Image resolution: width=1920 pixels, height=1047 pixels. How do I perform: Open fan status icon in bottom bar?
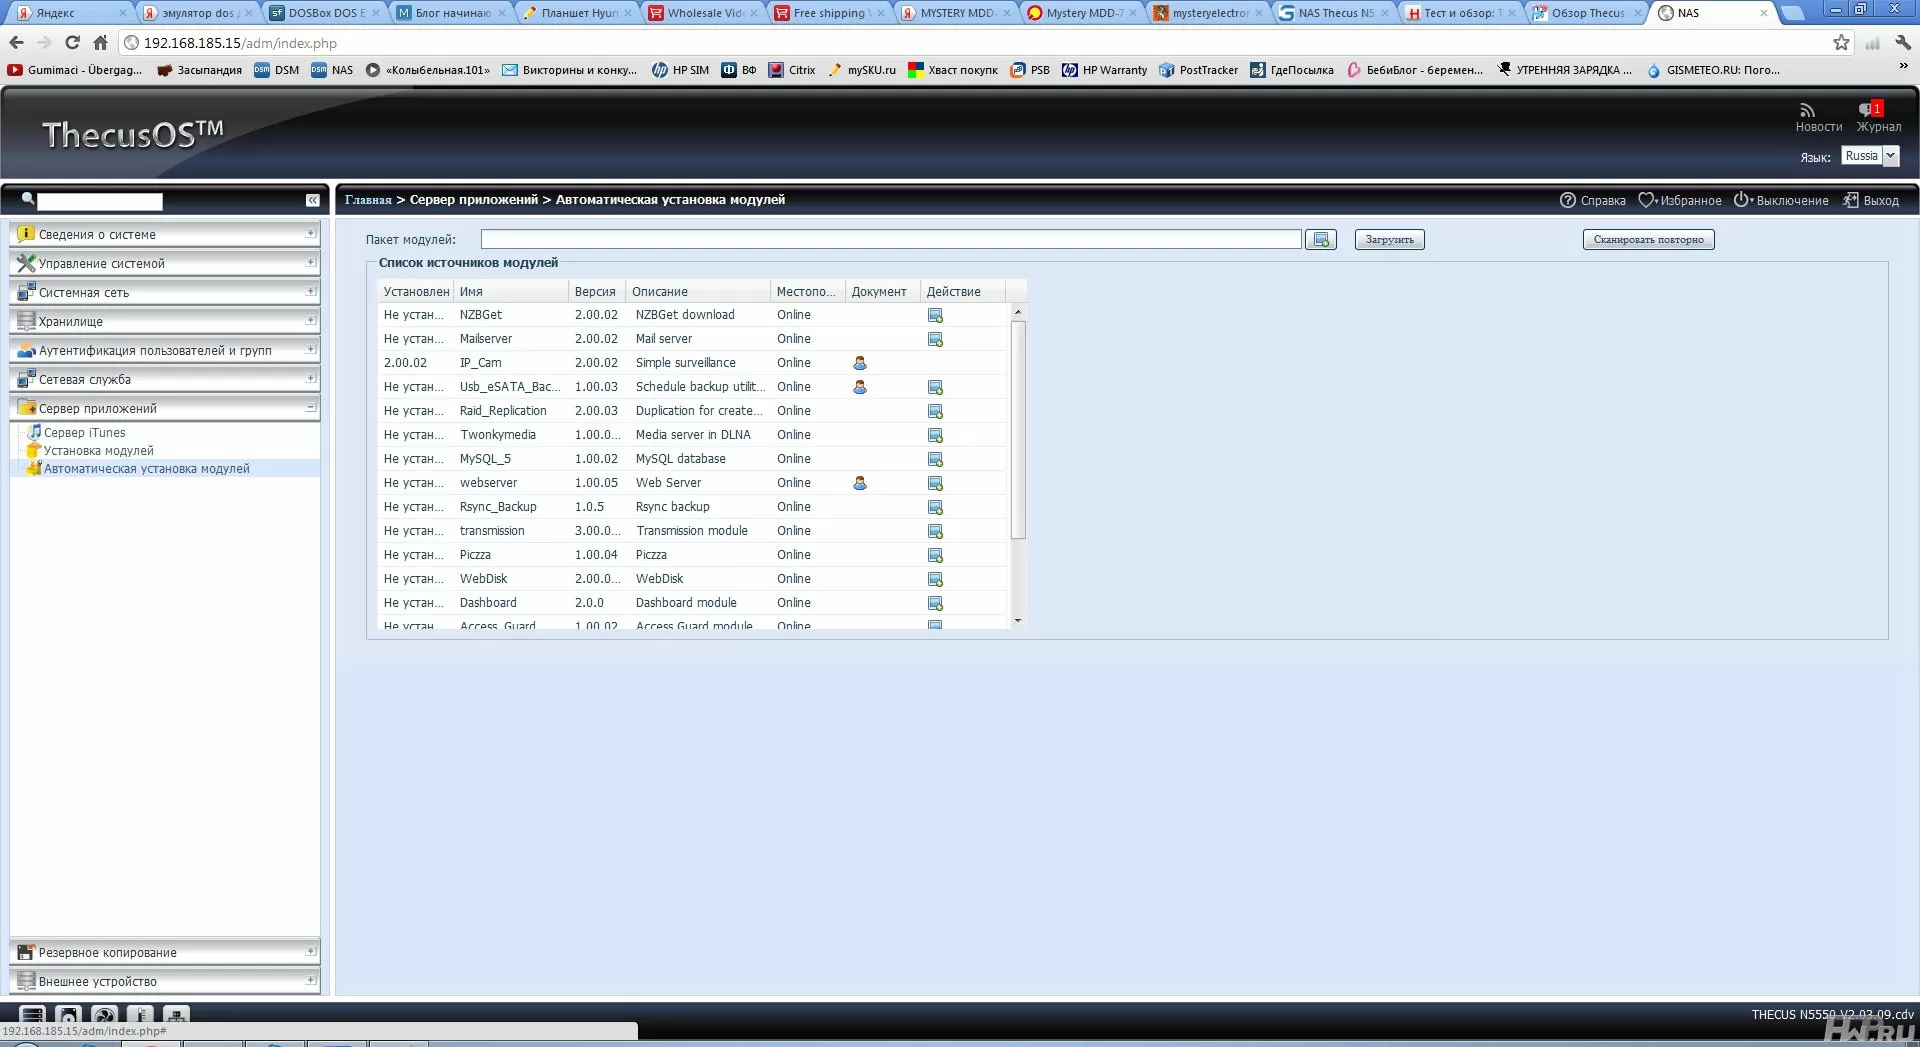pos(104,1015)
